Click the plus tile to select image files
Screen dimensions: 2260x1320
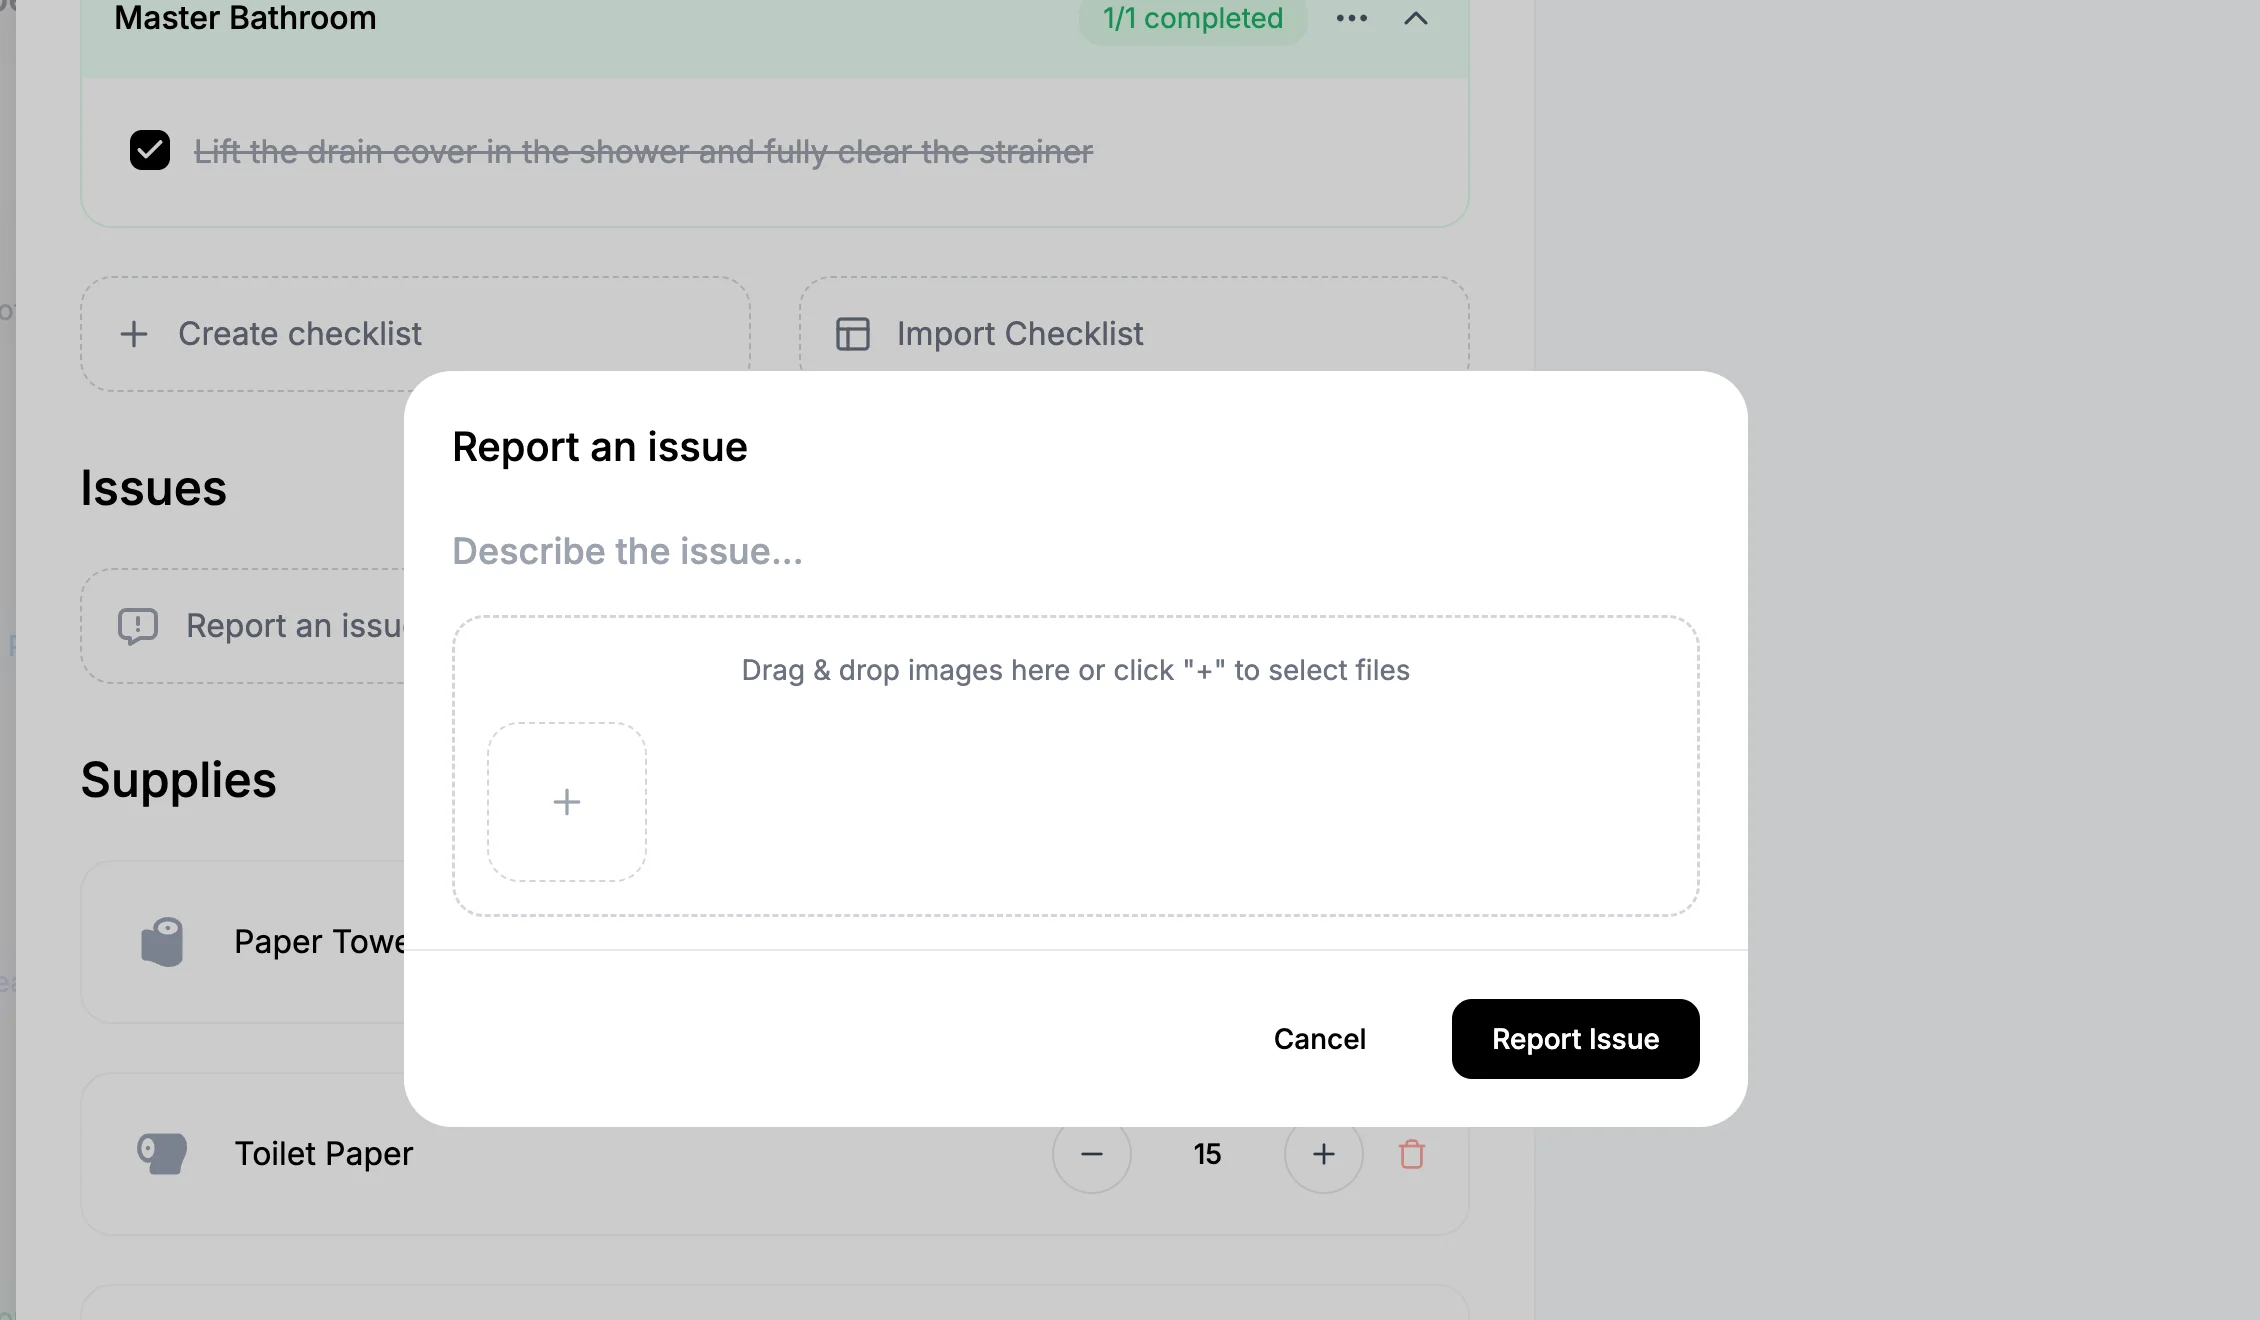point(567,802)
